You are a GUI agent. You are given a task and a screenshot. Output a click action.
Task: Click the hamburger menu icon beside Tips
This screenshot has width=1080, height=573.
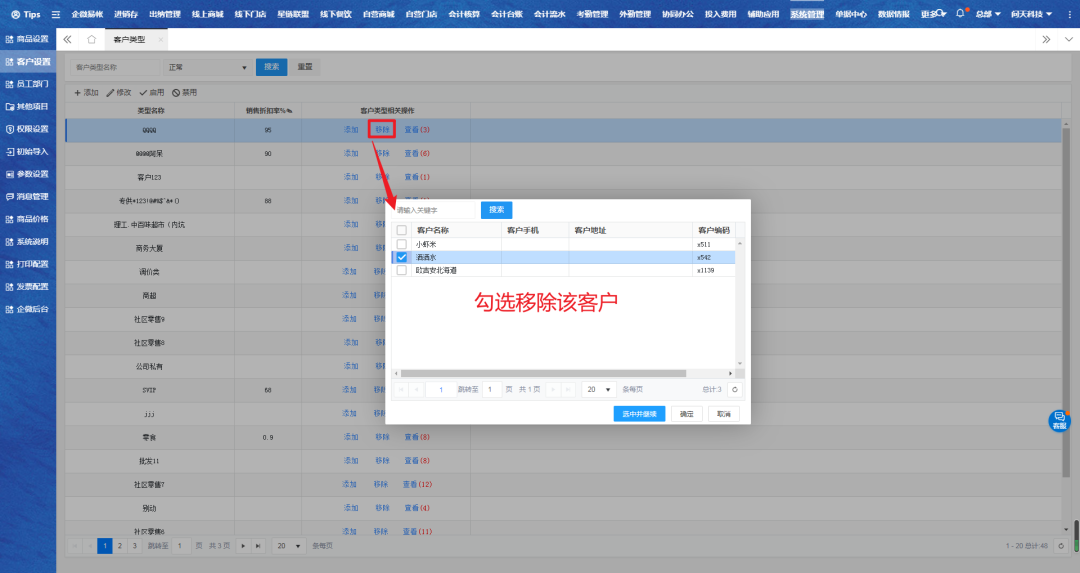coord(56,14)
